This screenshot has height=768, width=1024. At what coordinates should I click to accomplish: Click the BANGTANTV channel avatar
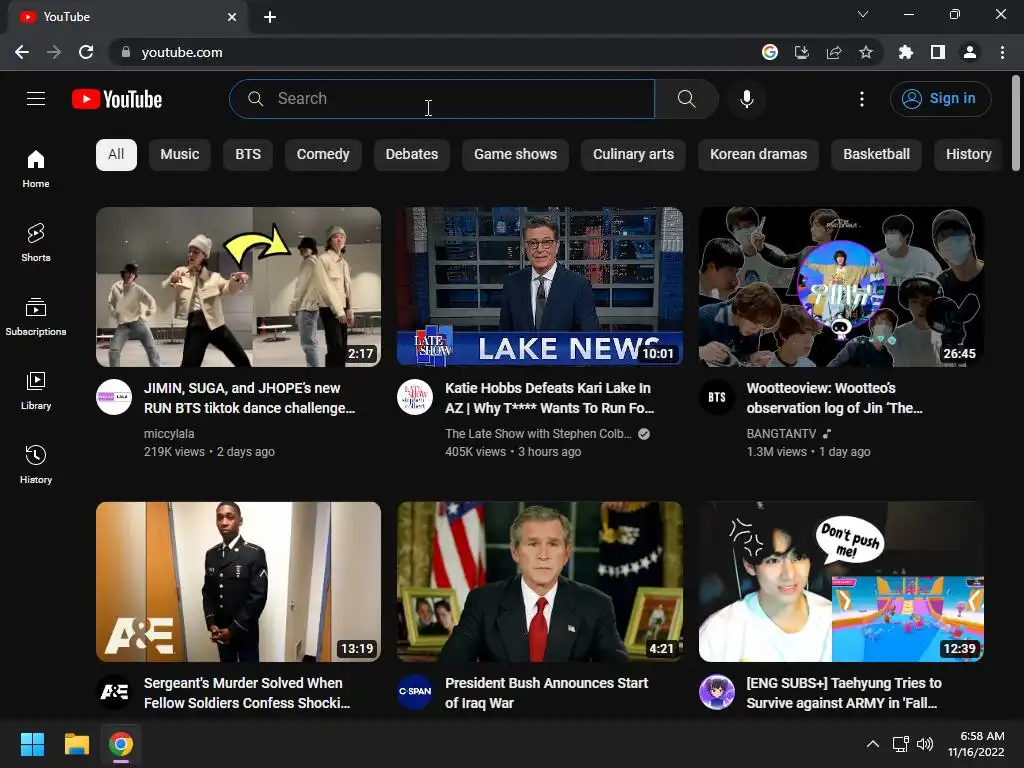(717, 397)
